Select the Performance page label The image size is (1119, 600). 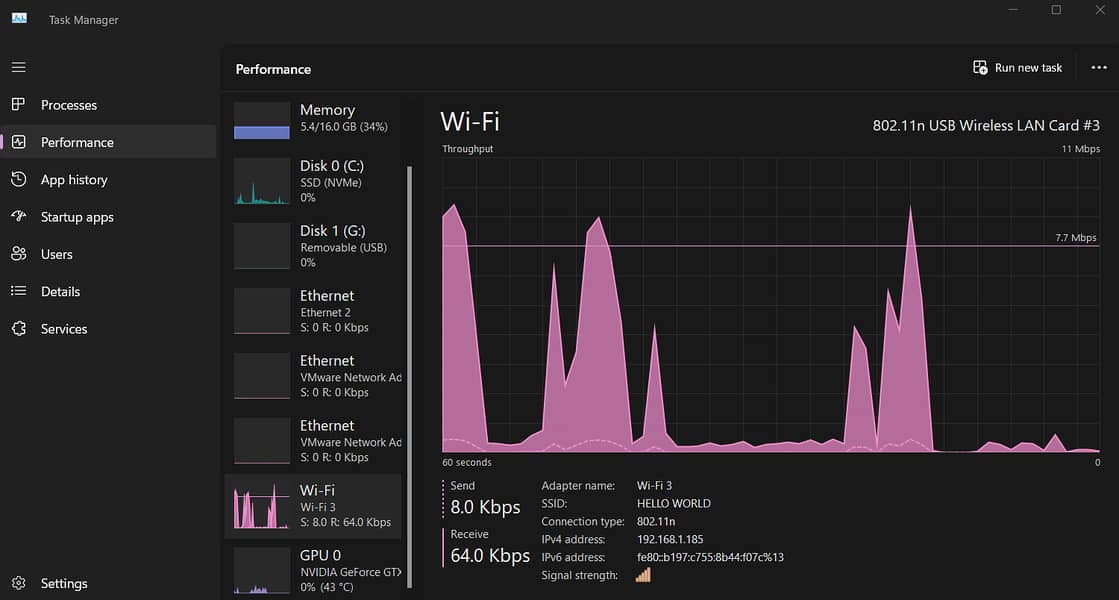click(77, 142)
